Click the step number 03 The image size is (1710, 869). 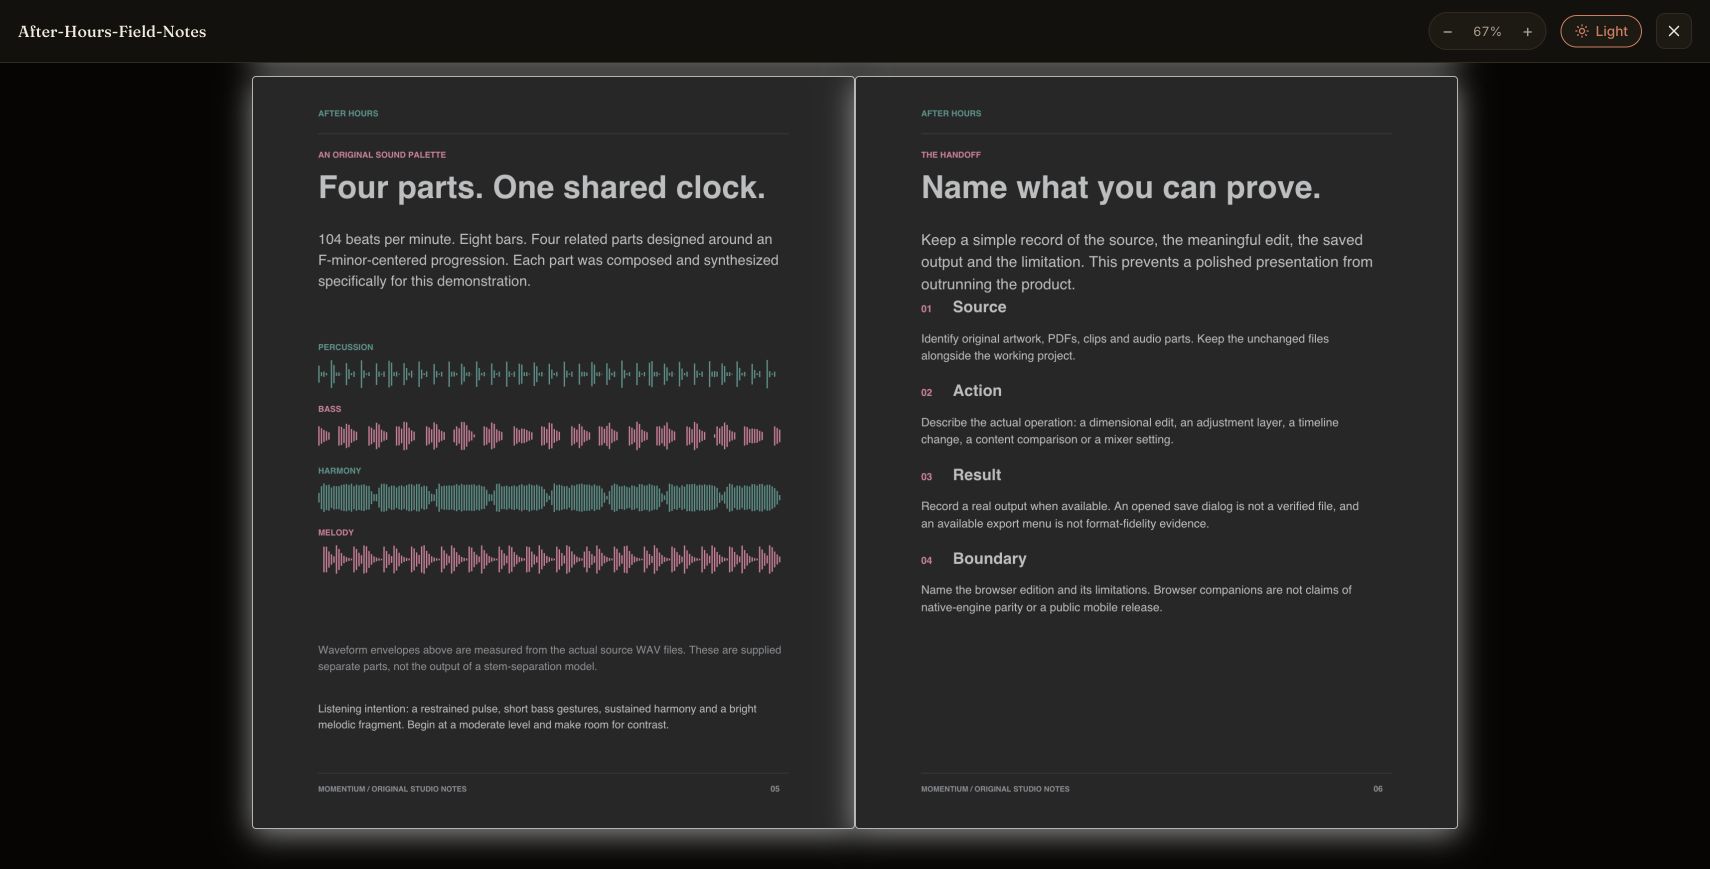click(926, 477)
